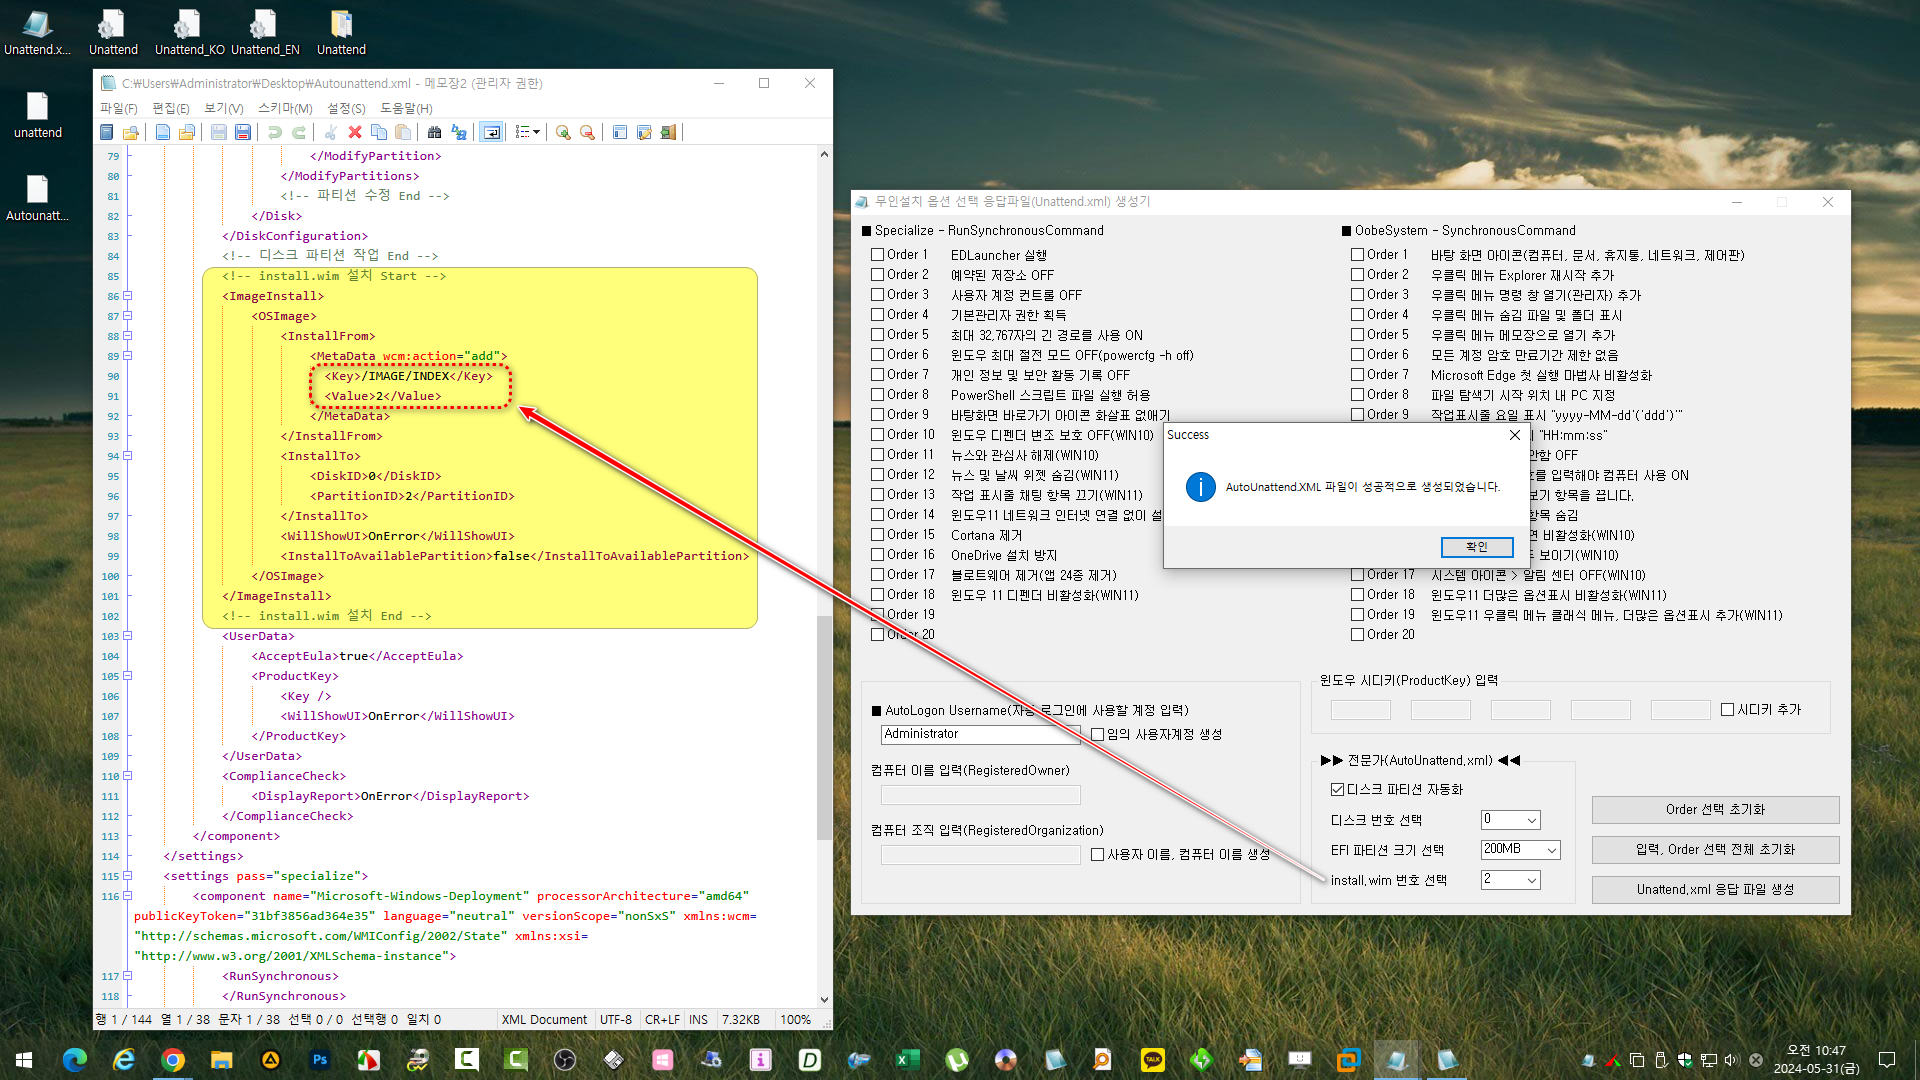Open the 파일(F) menu
Screen dimensions: 1920x1080
click(118, 108)
